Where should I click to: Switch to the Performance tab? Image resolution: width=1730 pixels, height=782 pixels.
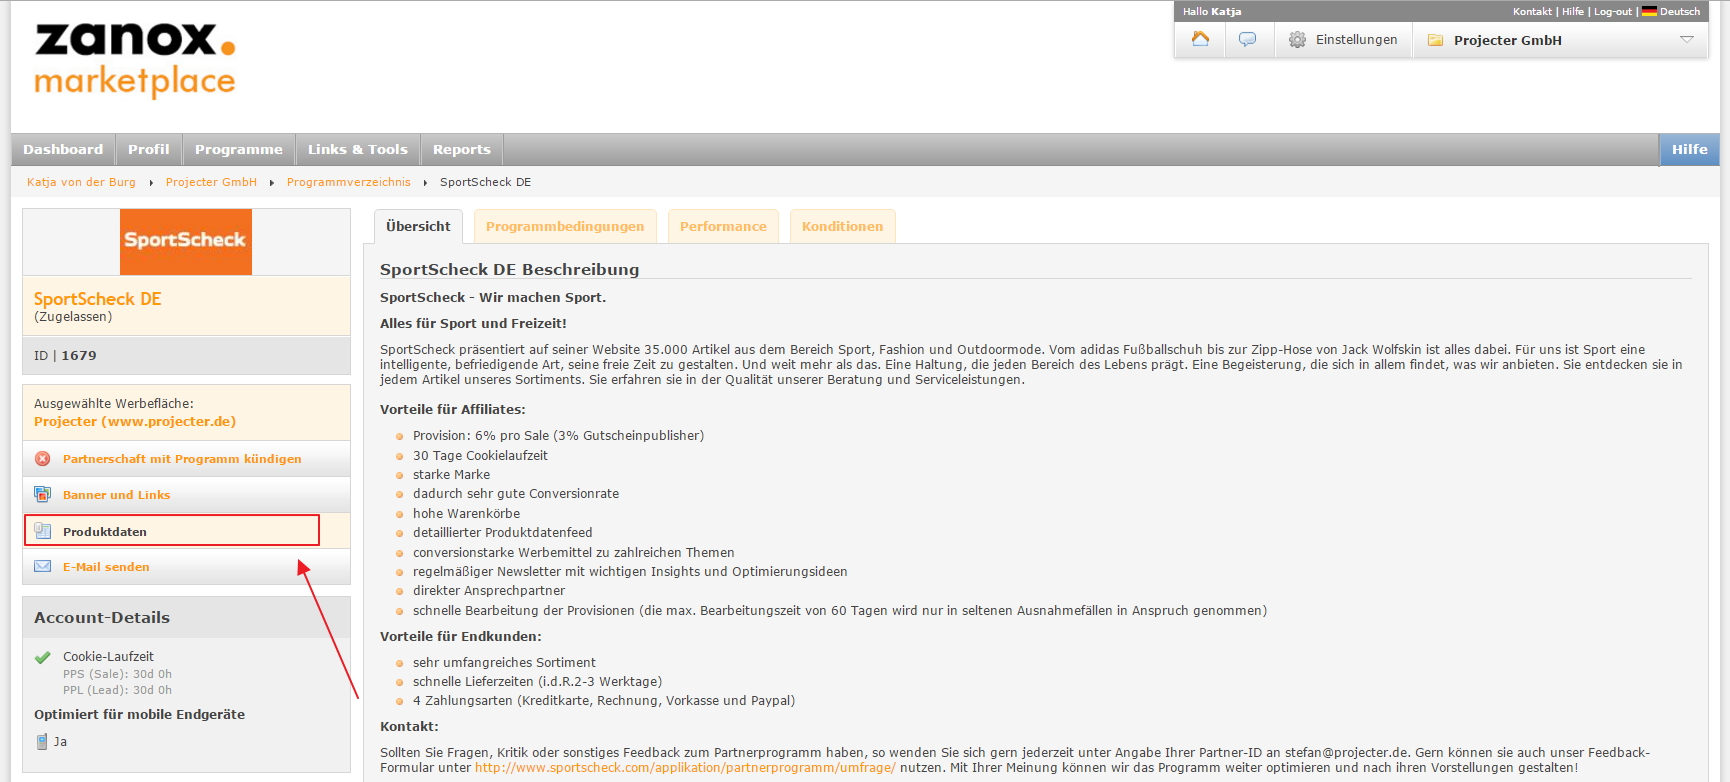(x=723, y=226)
